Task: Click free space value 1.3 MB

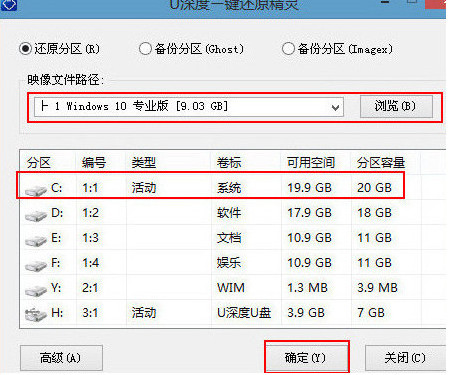Action: 308,288
